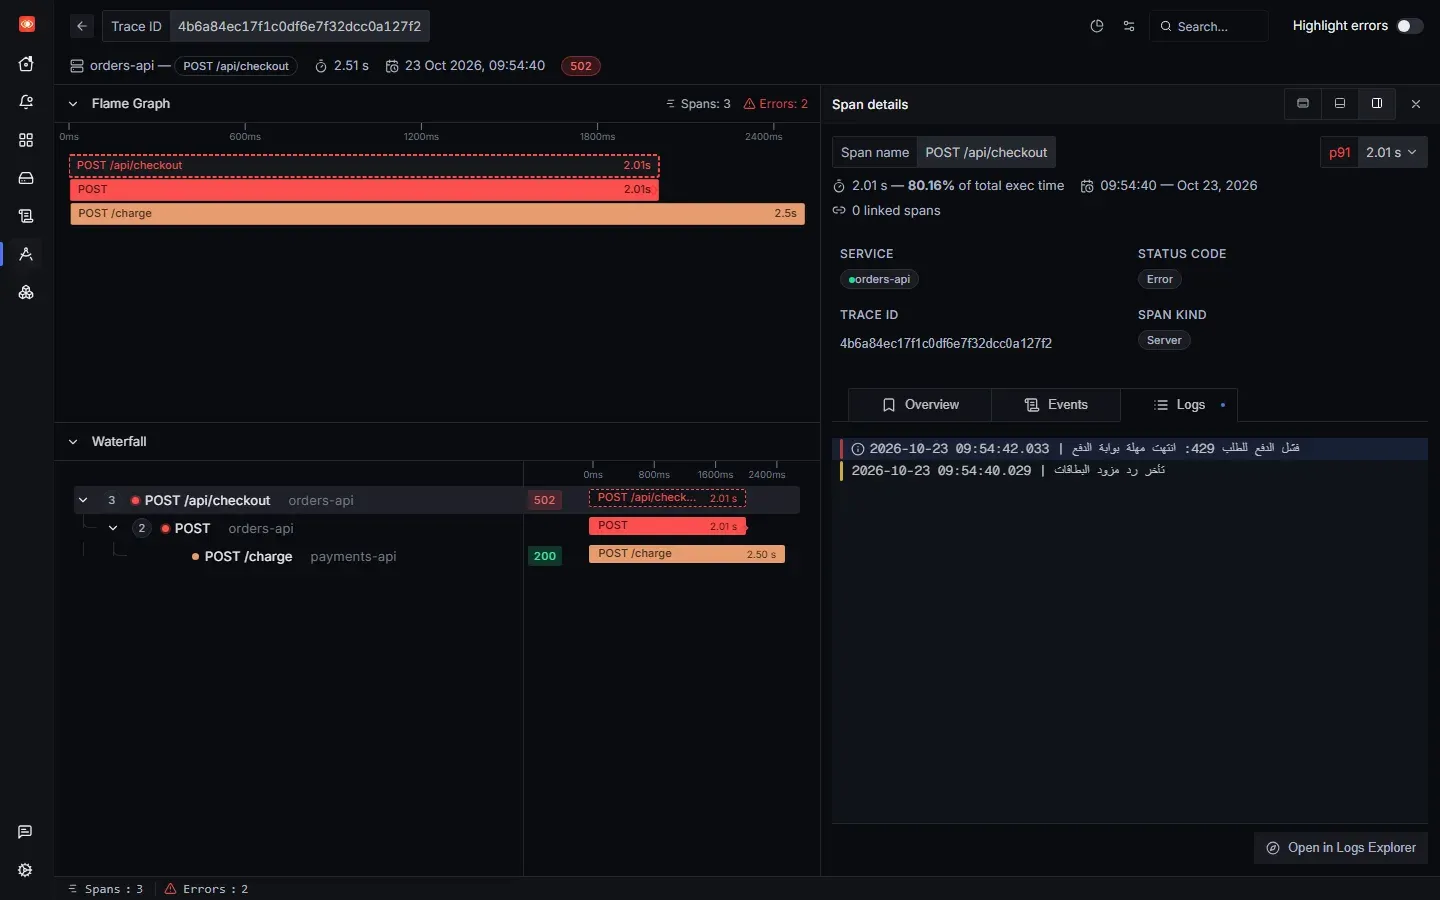The height and width of the screenshot is (900, 1440).
Task: Click the orders-api service tag
Action: [879, 280]
